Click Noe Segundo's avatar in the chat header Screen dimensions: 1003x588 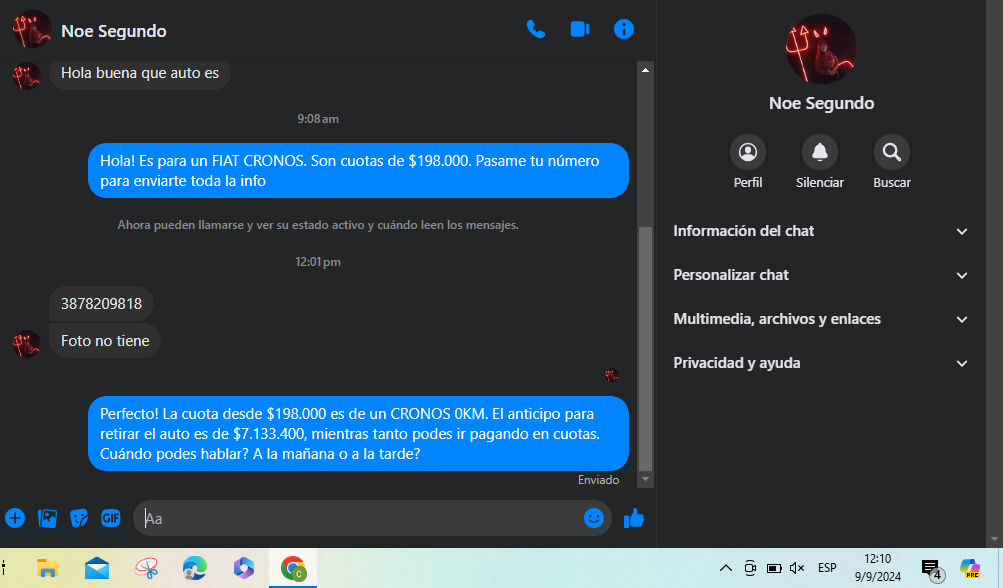coord(31,29)
